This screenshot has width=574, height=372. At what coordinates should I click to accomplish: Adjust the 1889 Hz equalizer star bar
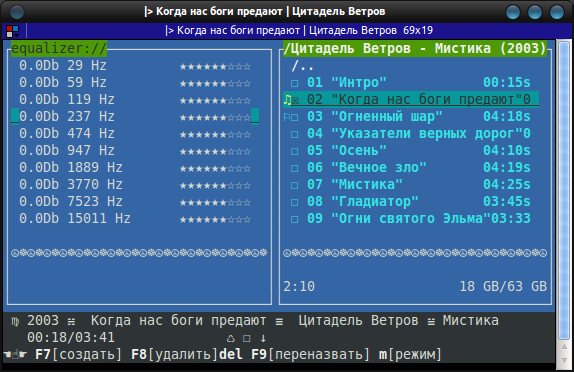coord(215,169)
